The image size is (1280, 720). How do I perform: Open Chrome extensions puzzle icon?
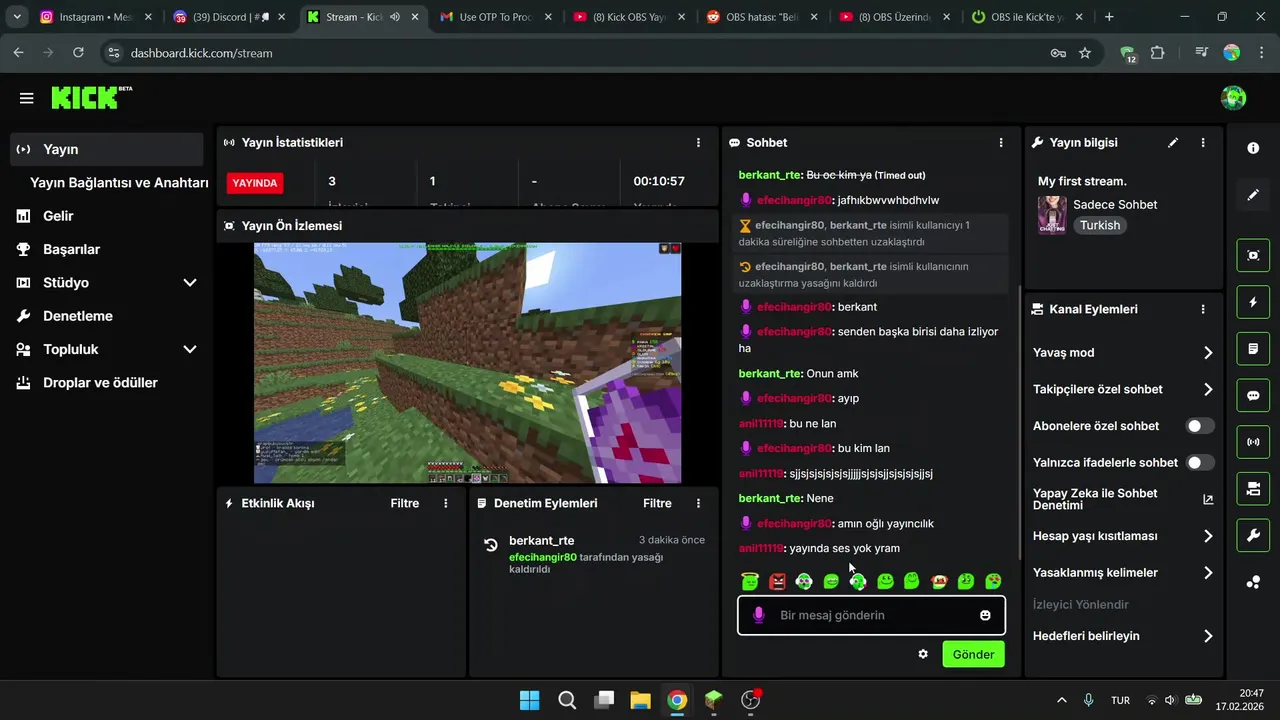click(1158, 53)
